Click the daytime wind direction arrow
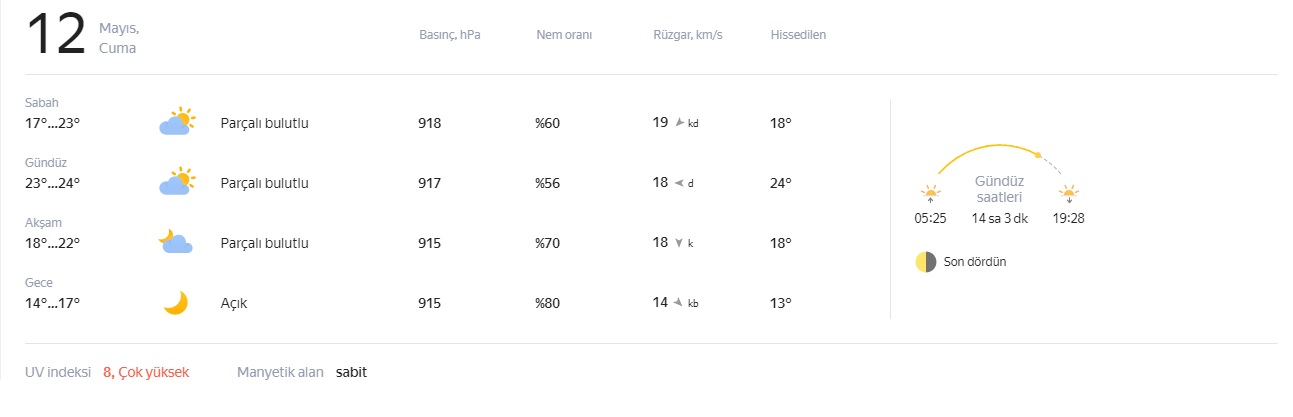The width and height of the screenshot is (1293, 417). tap(679, 183)
